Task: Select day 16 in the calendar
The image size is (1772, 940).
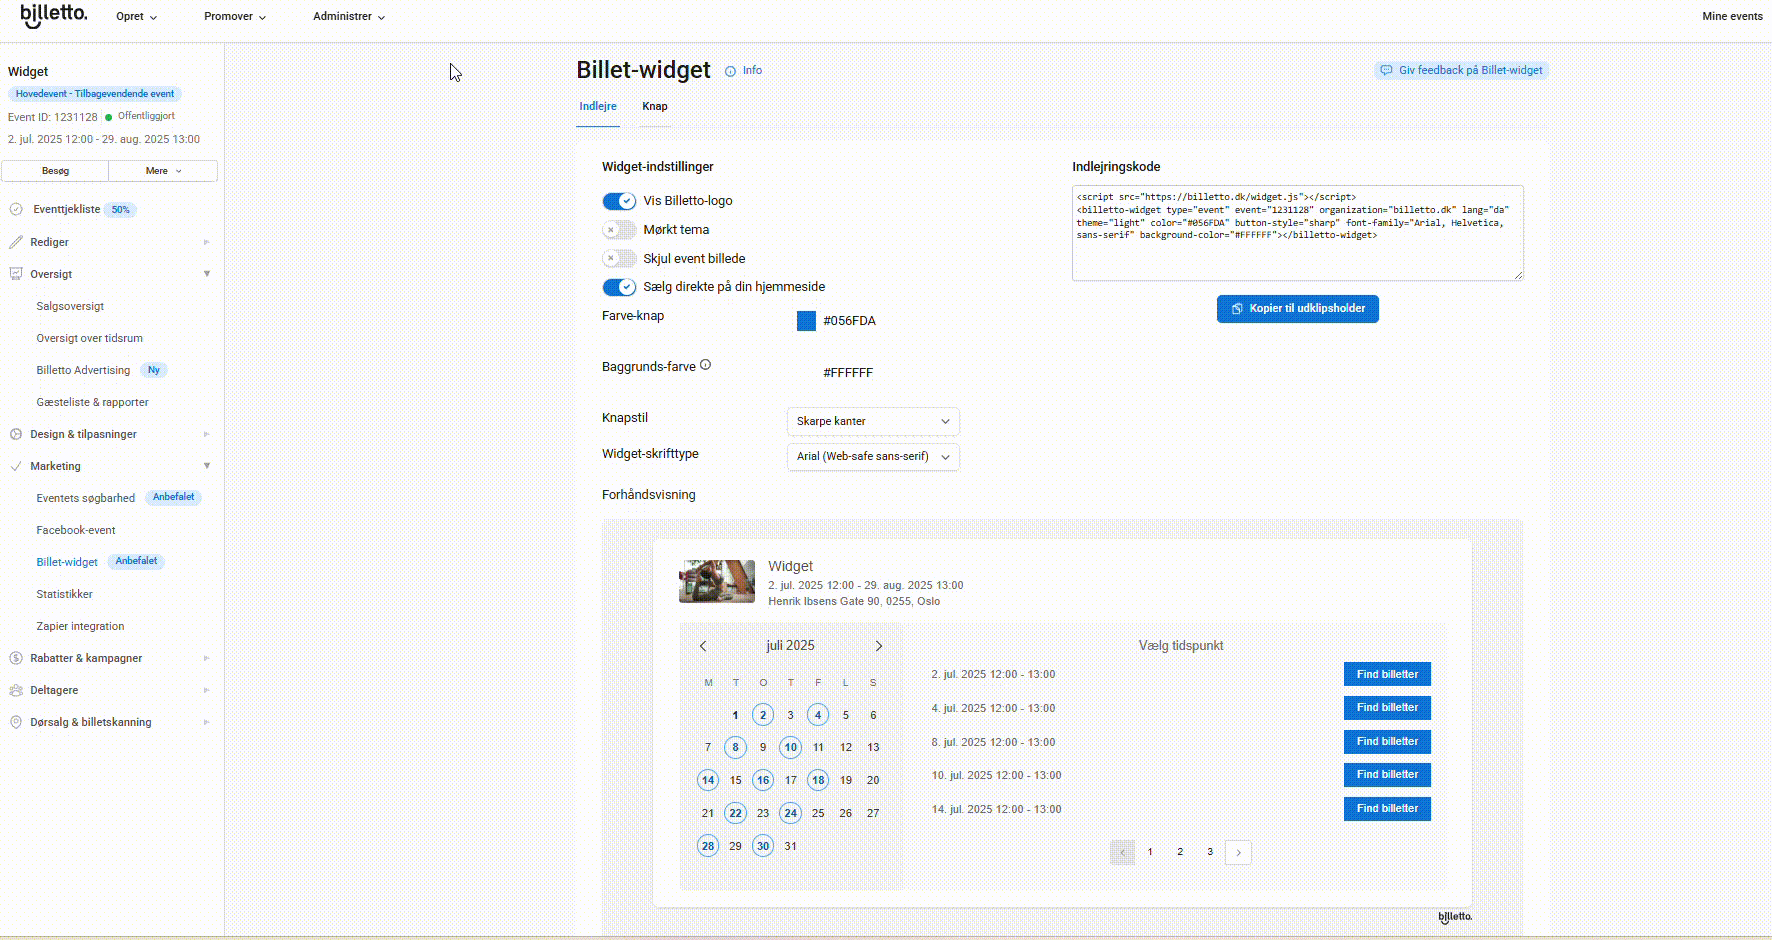Action: click(763, 780)
